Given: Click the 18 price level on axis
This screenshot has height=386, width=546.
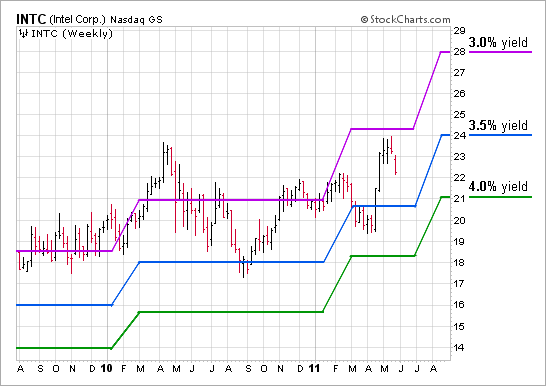Looking at the screenshot, I should click(459, 262).
